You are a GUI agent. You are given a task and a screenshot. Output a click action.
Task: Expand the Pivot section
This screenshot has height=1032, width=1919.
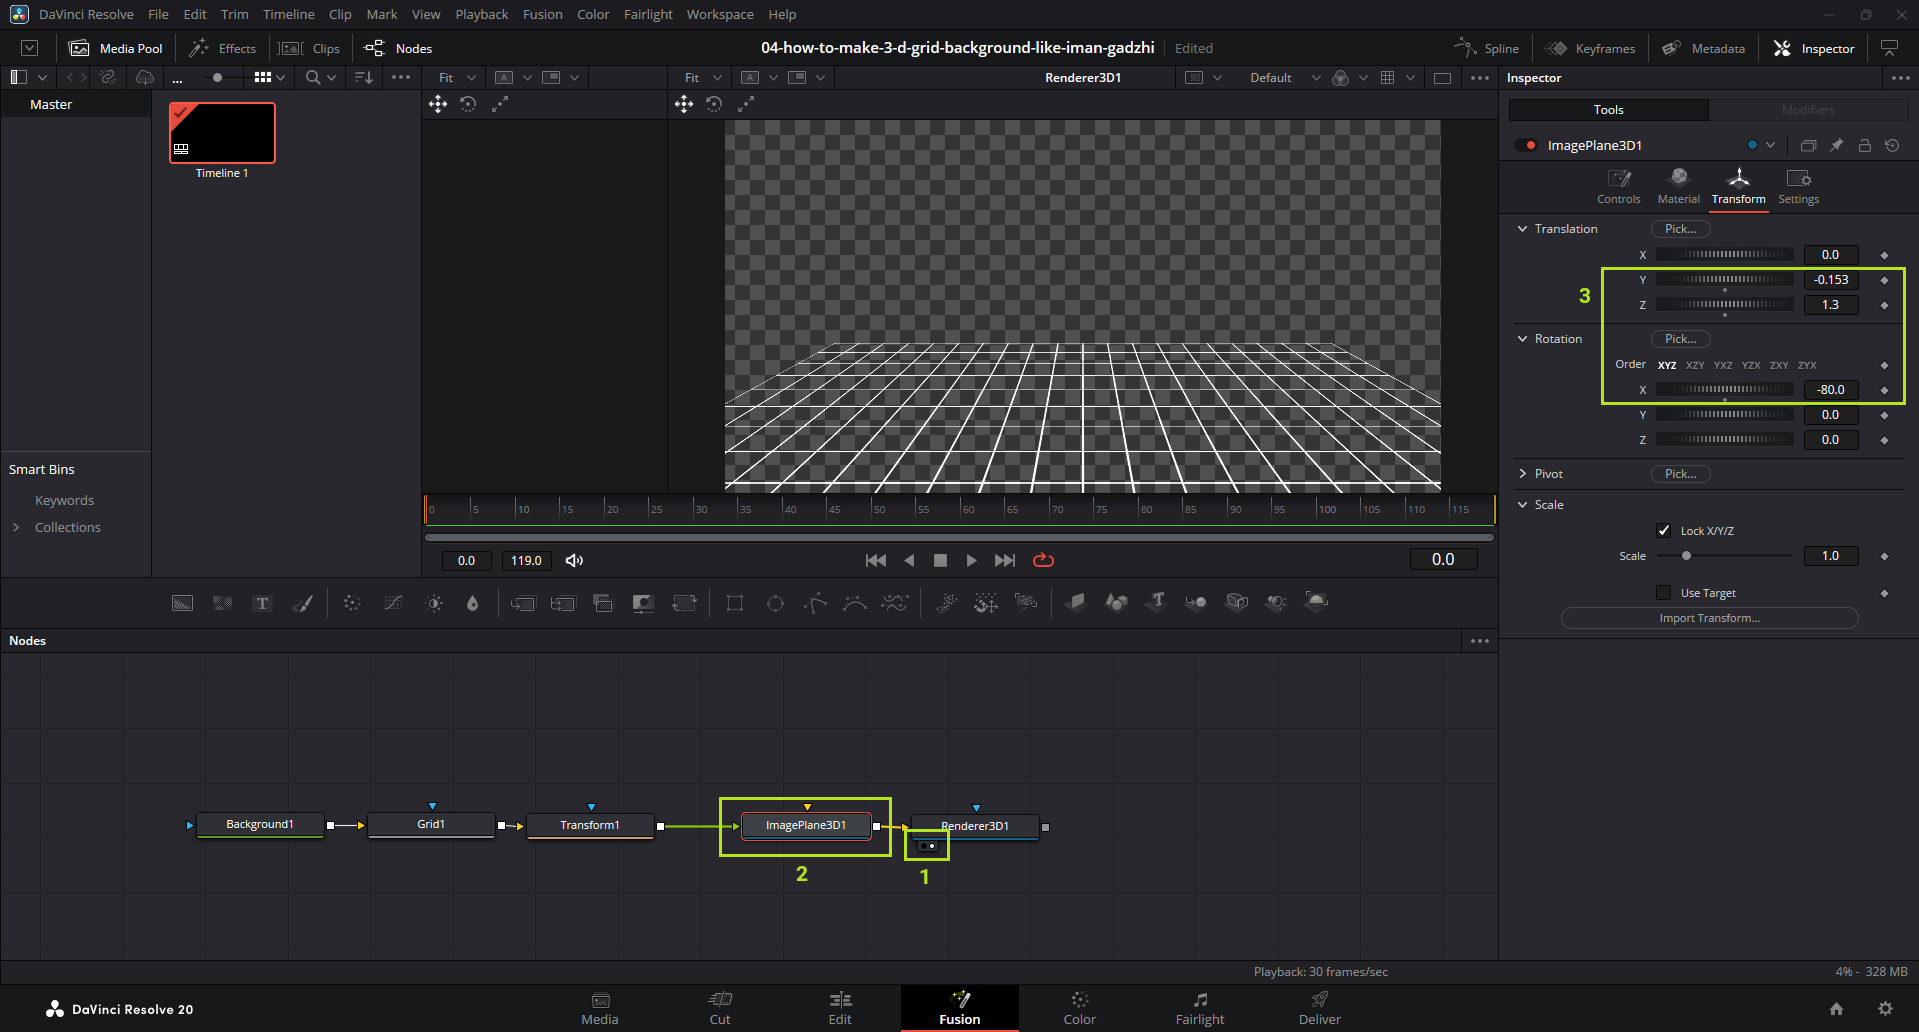coord(1523,474)
